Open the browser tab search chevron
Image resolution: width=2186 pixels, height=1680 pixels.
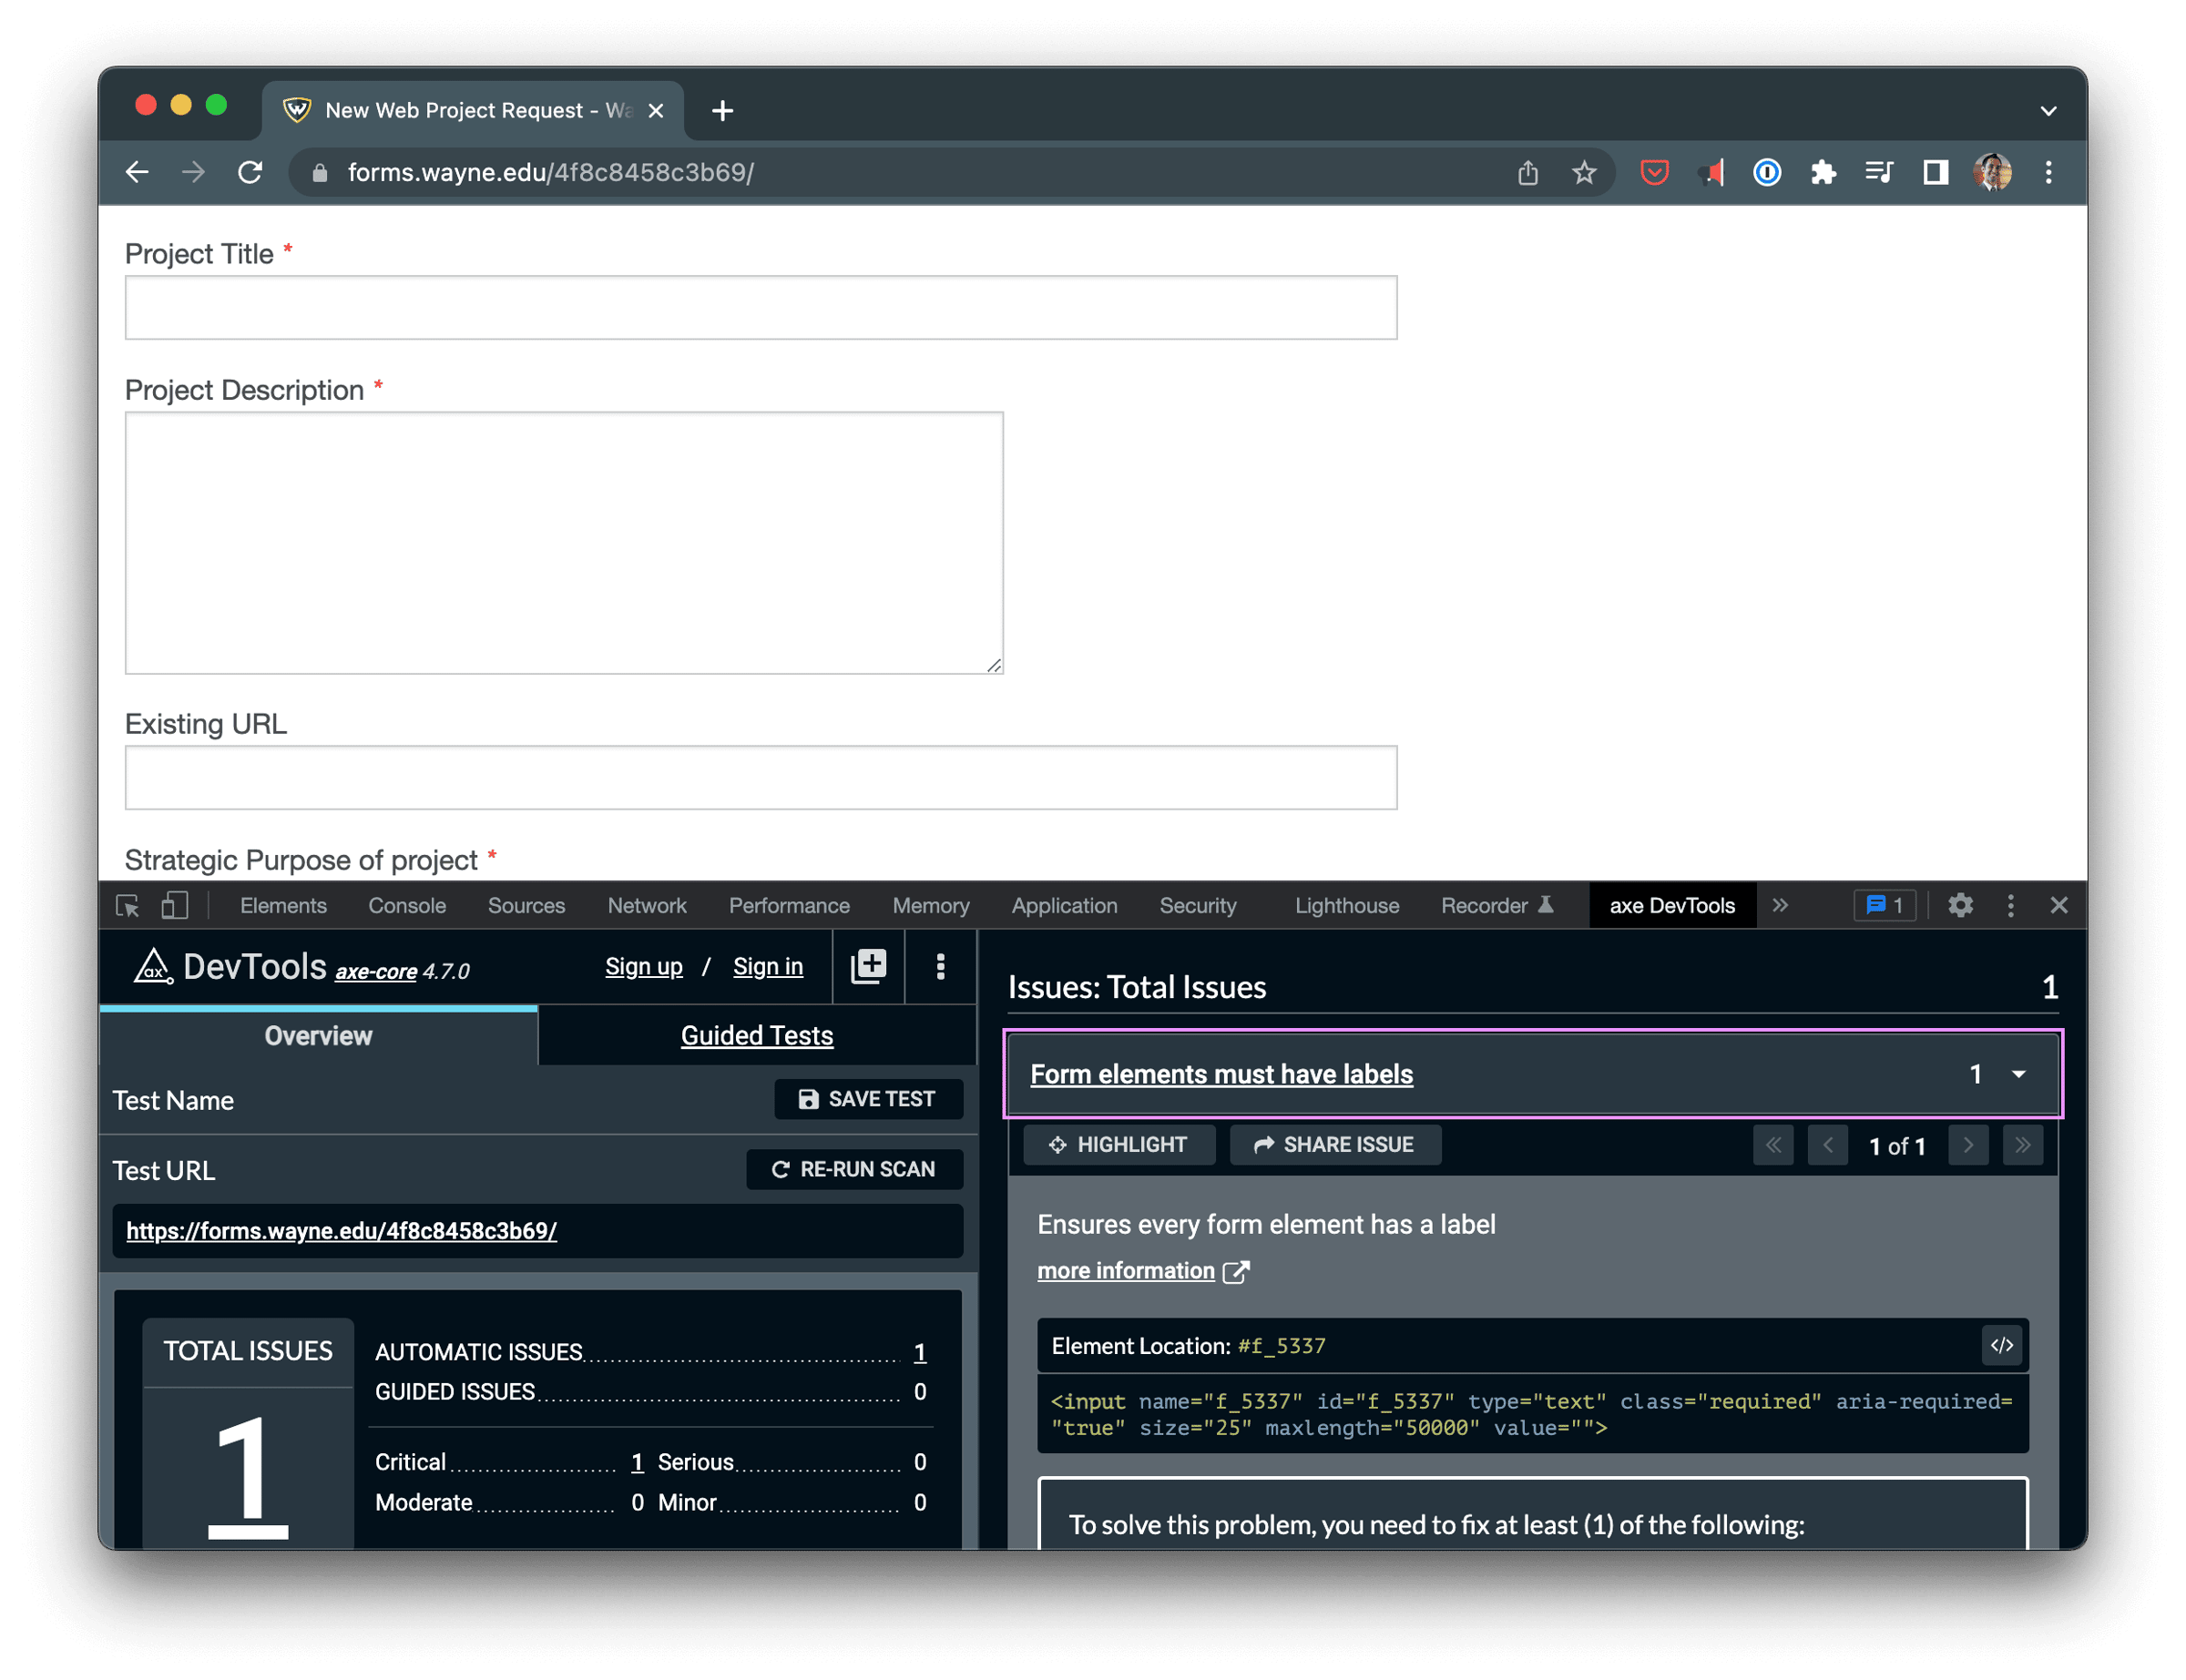point(2048,110)
